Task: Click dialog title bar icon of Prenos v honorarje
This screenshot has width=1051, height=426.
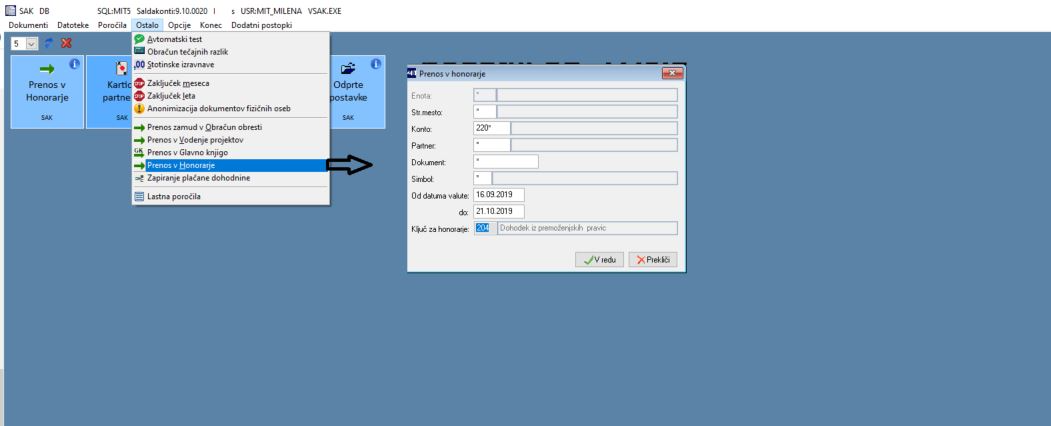Action: coord(412,74)
